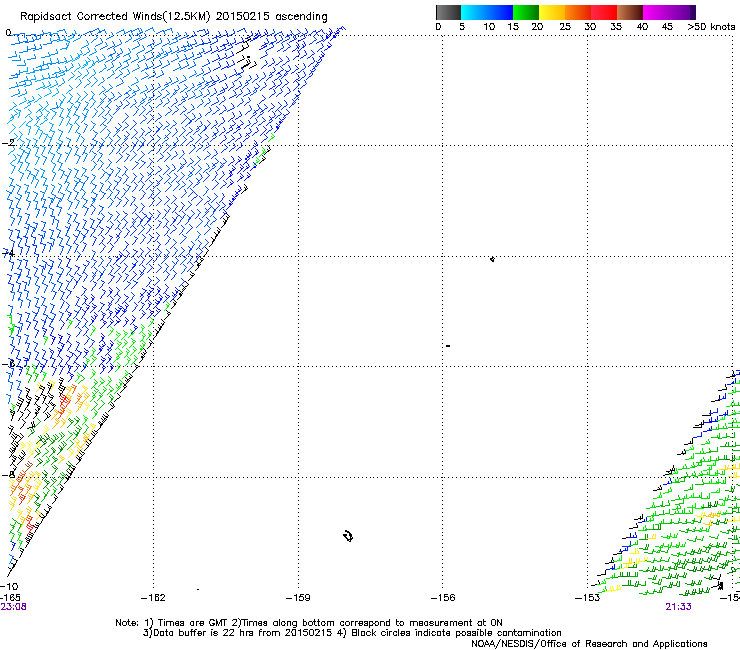Screen dimensions: 740x650
Task: Click the word 'ascending' in the title
Action: pyautogui.click(x=301, y=17)
